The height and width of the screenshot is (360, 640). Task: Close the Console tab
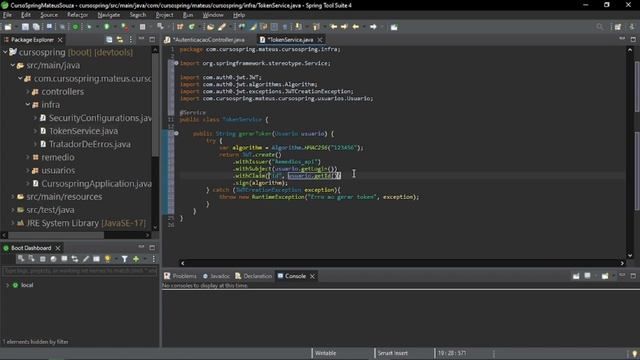312,276
